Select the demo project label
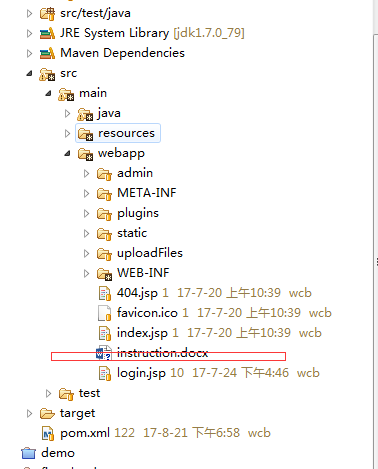This screenshot has height=469, width=378. coord(58,453)
